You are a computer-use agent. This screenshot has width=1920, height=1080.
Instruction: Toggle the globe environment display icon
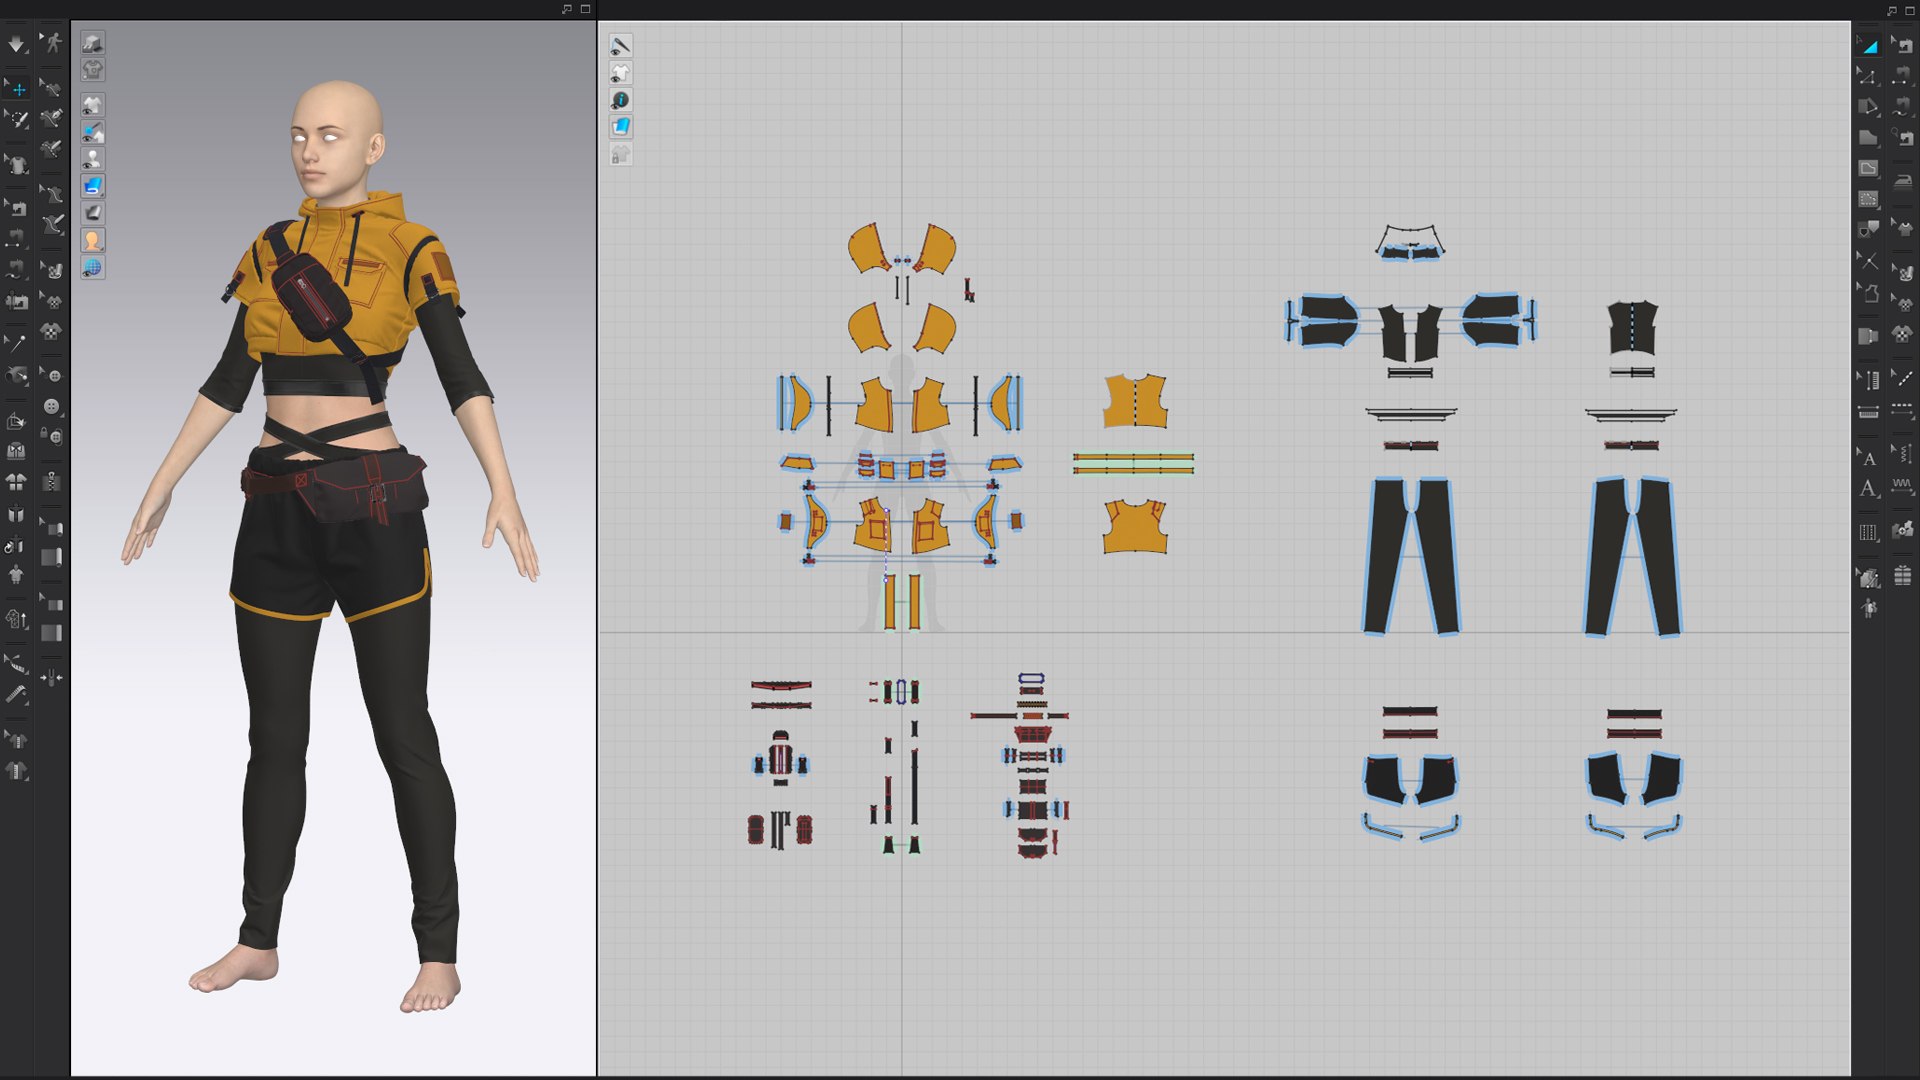pyautogui.click(x=92, y=268)
